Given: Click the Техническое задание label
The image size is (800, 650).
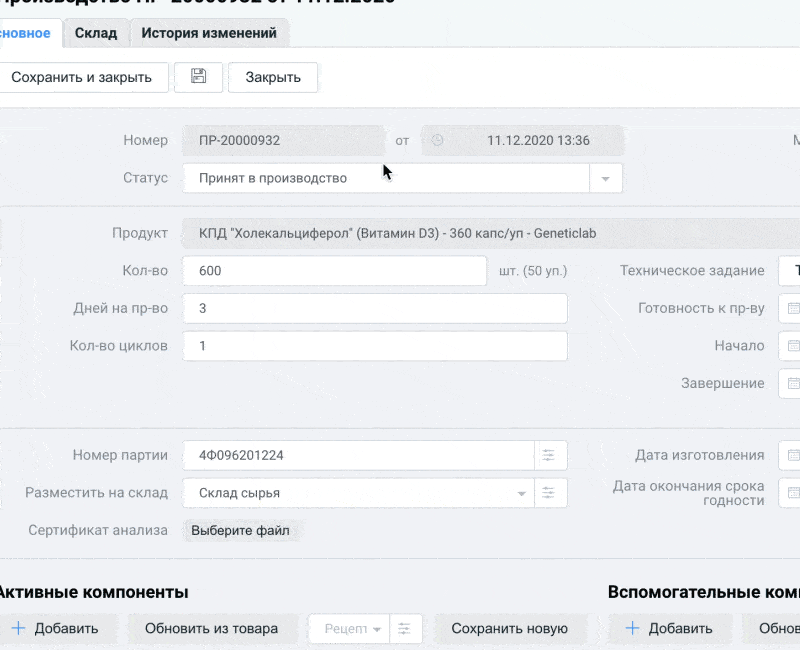Looking at the screenshot, I should [692, 271].
